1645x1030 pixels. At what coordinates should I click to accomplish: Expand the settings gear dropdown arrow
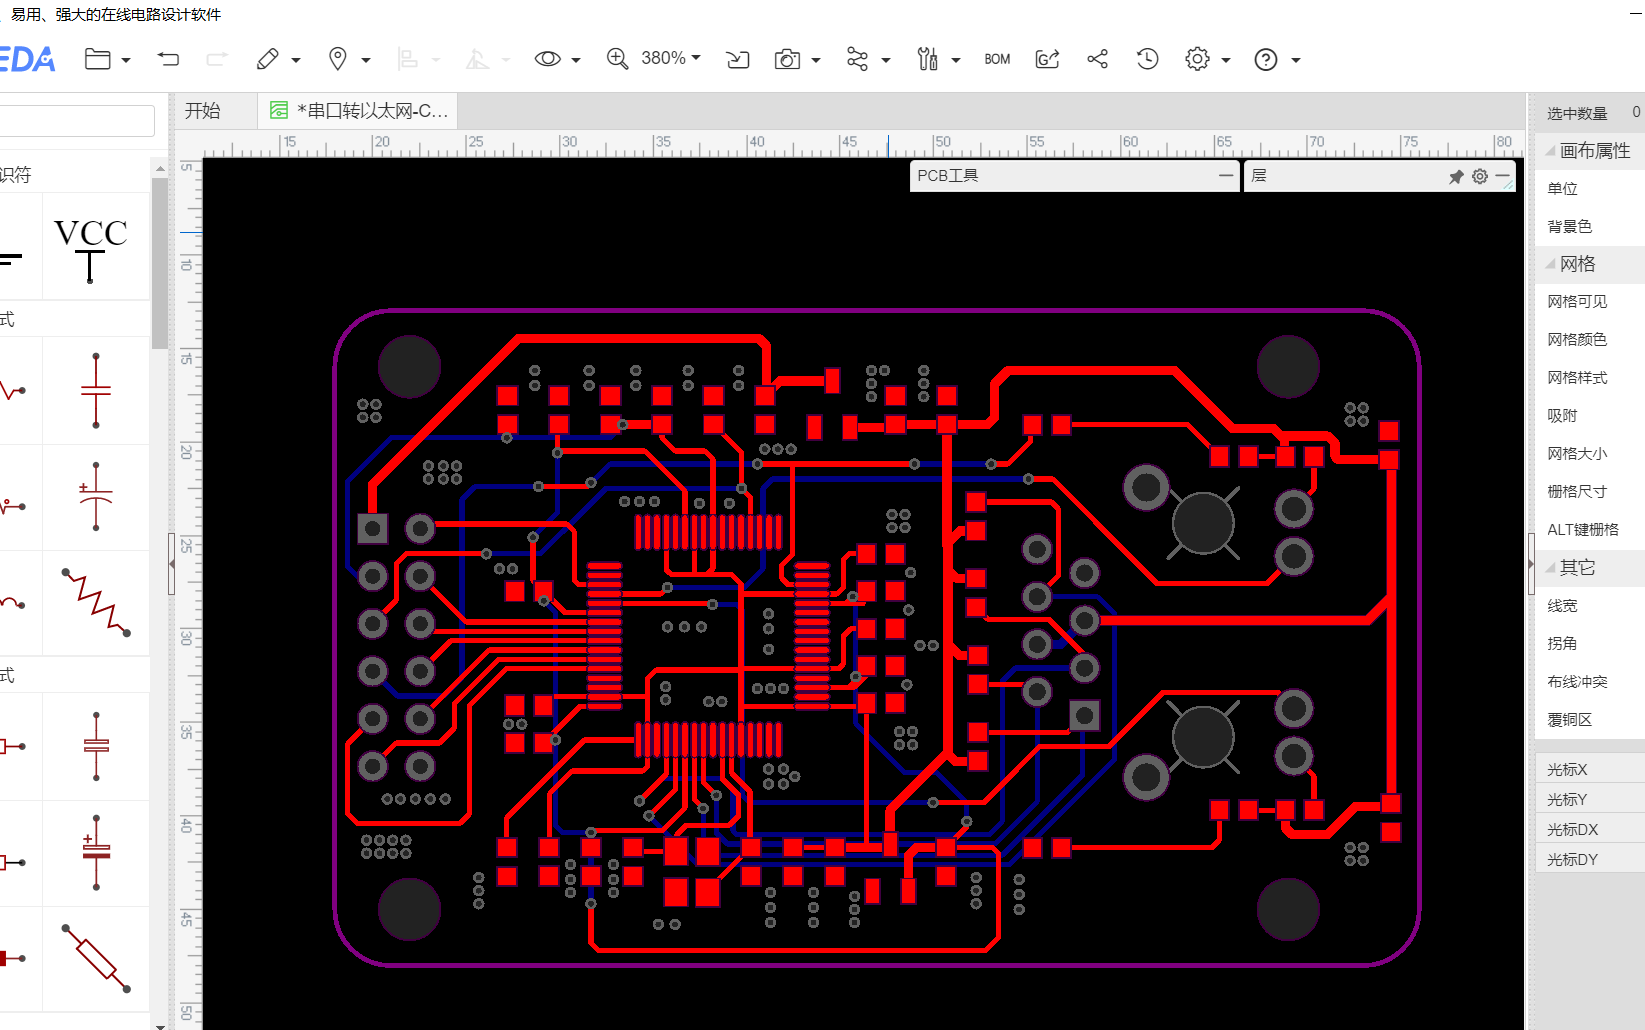point(1226,60)
